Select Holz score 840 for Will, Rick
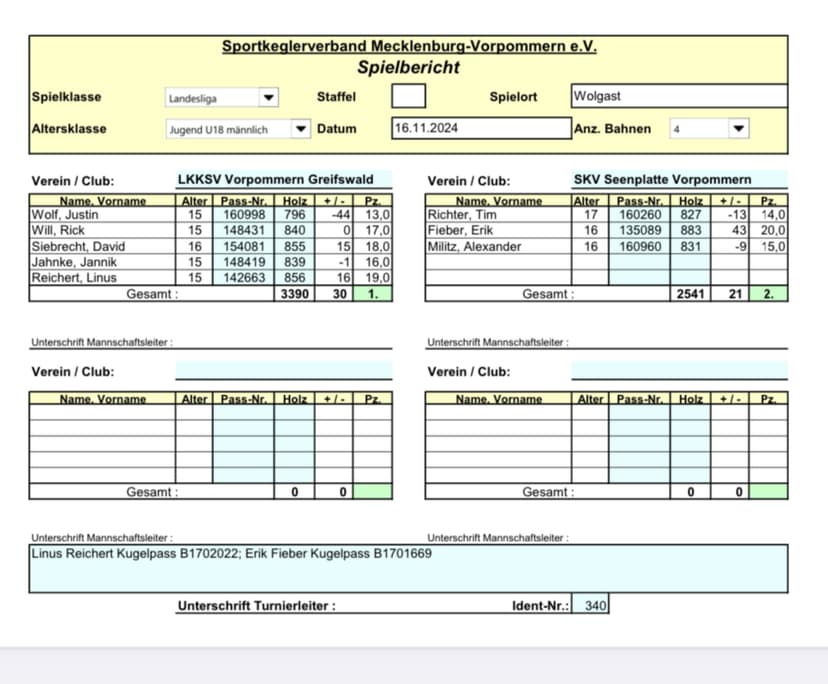This screenshot has height=684, width=828. point(294,230)
